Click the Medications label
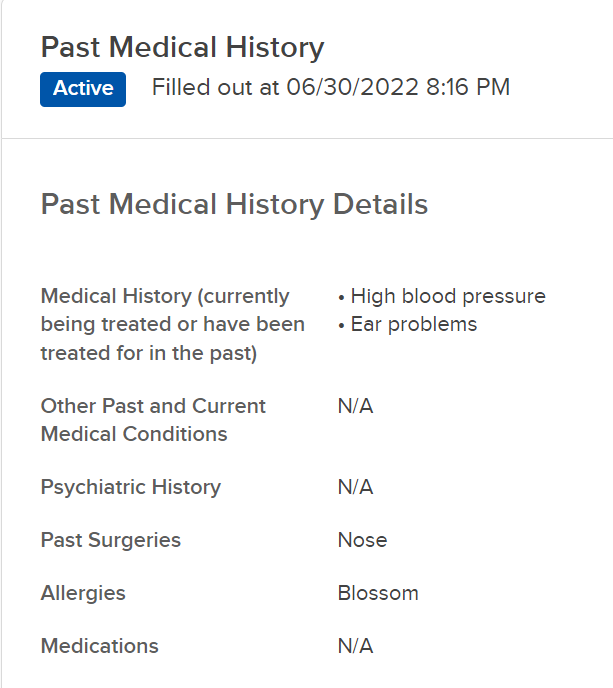Viewport: 613px width, 688px height. click(99, 646)
